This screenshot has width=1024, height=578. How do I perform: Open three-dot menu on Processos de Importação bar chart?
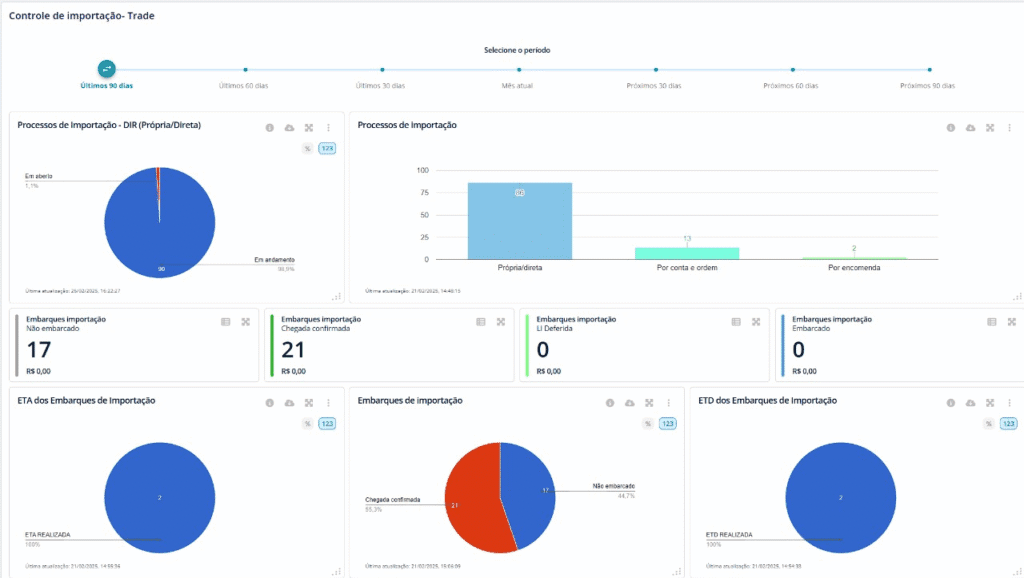(x=1009, y=128)
